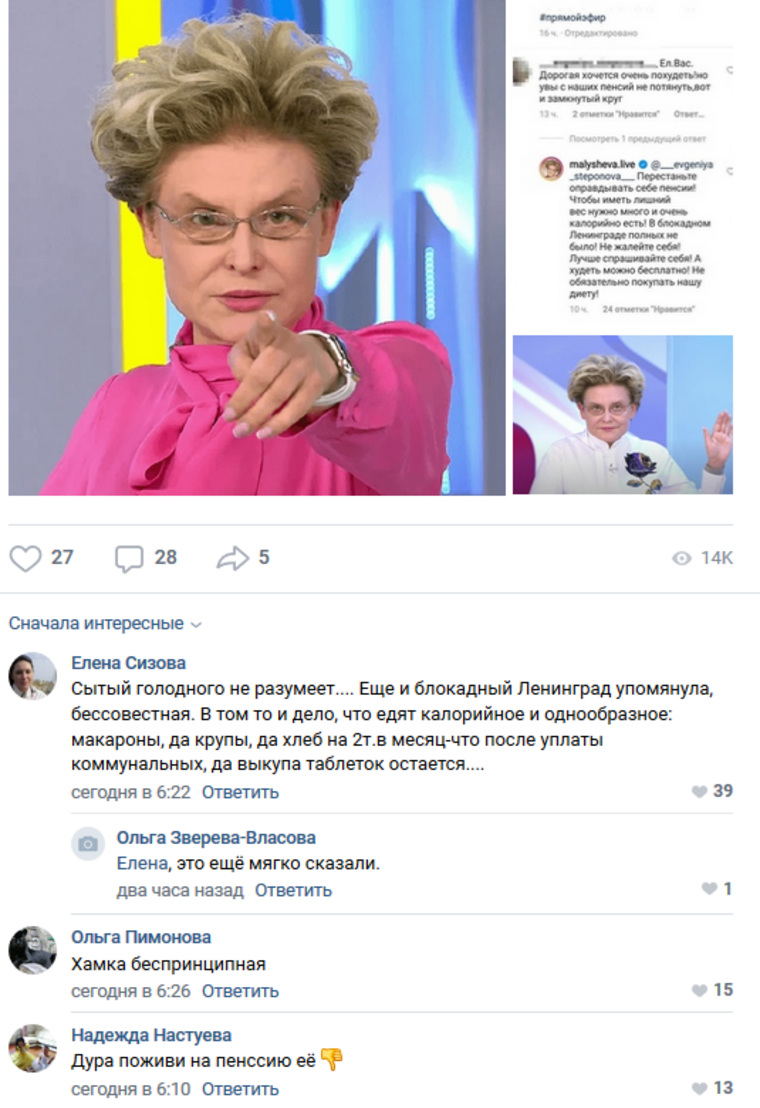Click chevron next to Сначала интересные
The width and height of the screenshot is (760, 1108).
(x=196, y=625)
